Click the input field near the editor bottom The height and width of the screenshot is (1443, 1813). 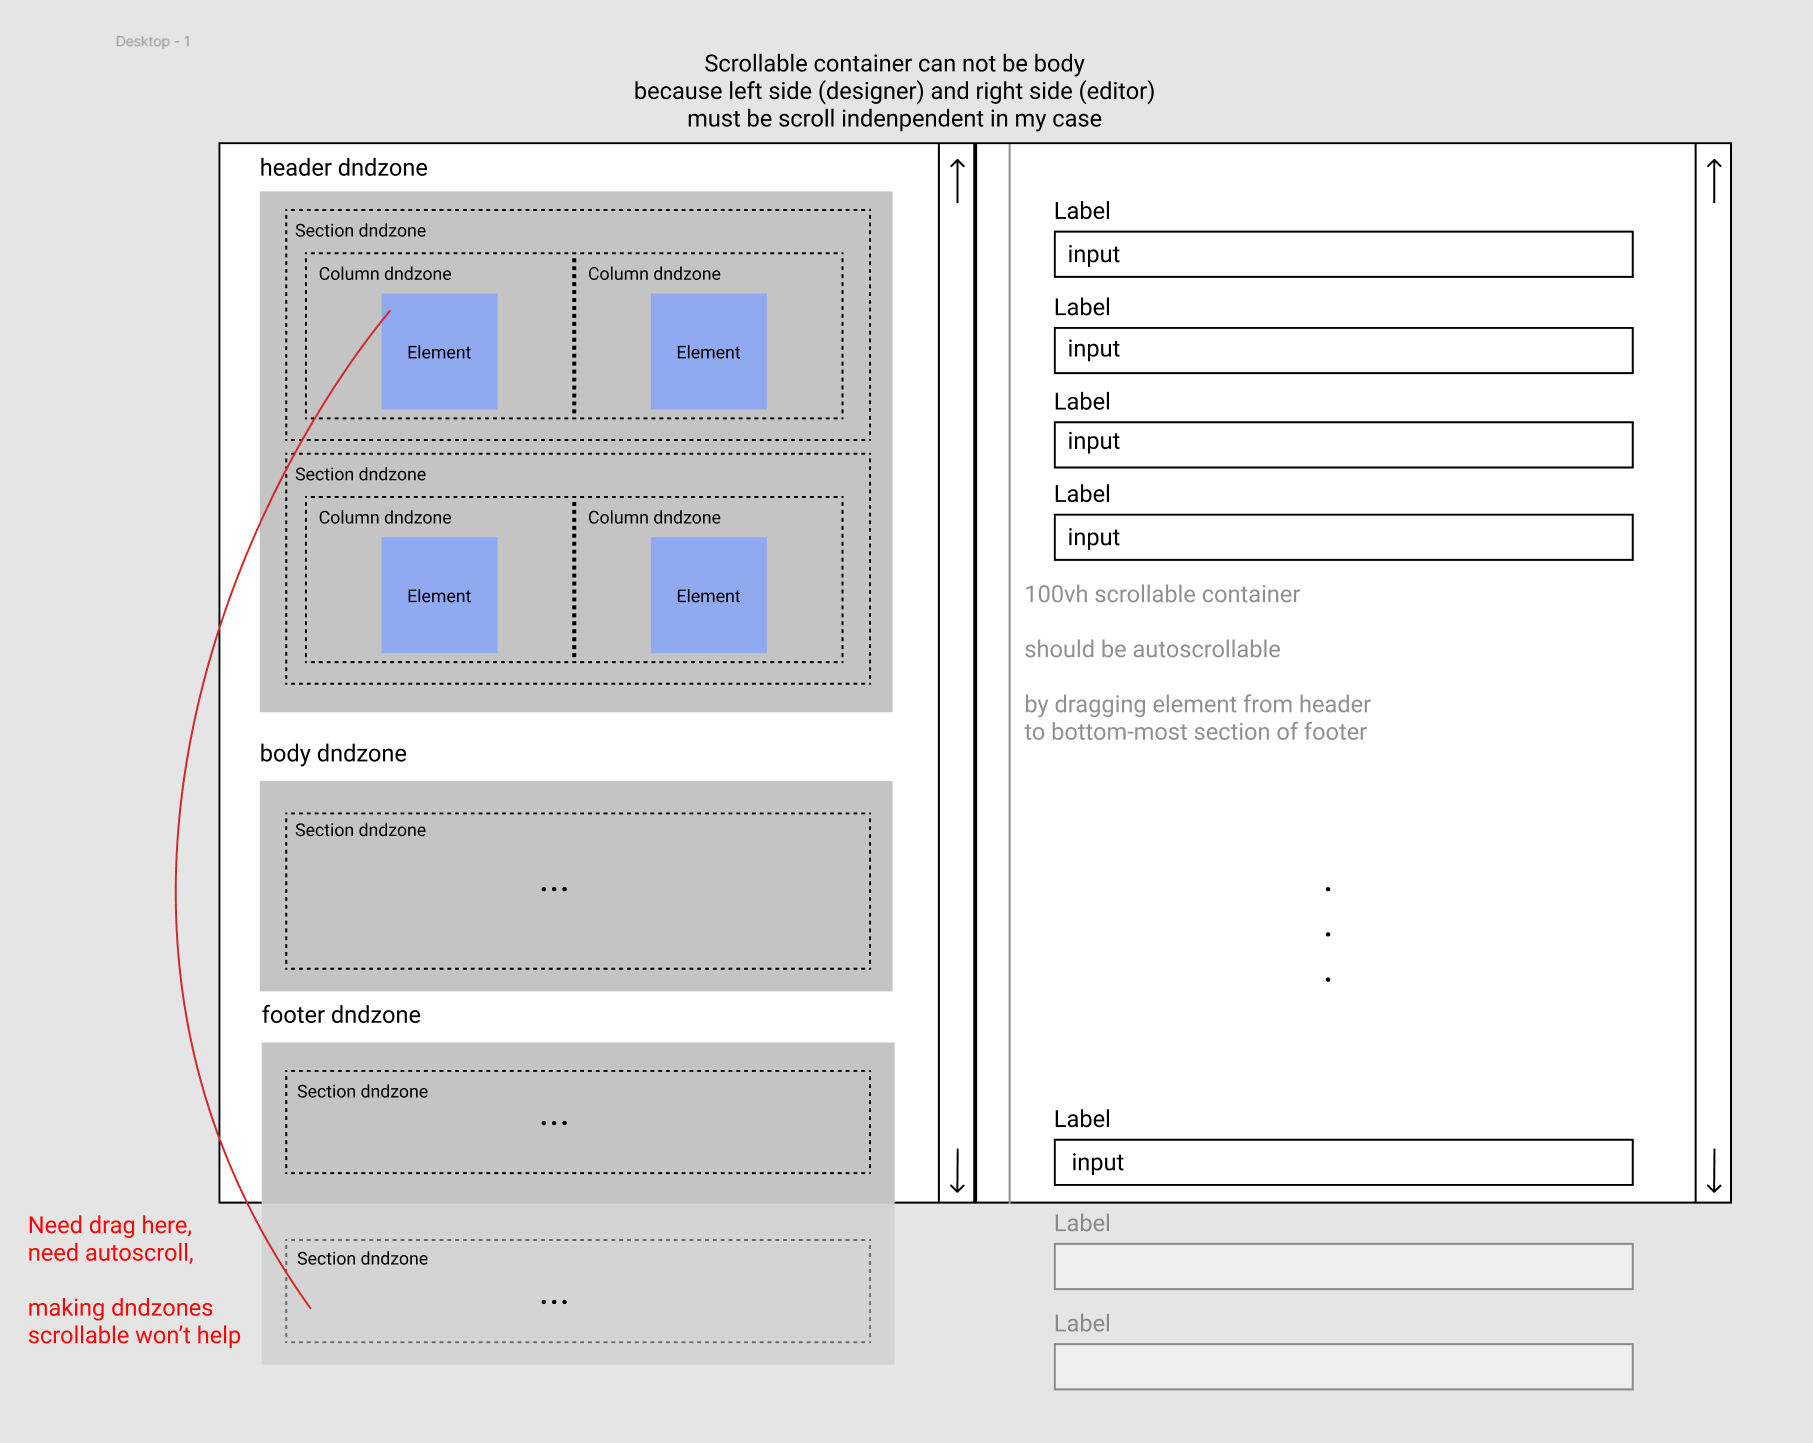point(1343,1163)
